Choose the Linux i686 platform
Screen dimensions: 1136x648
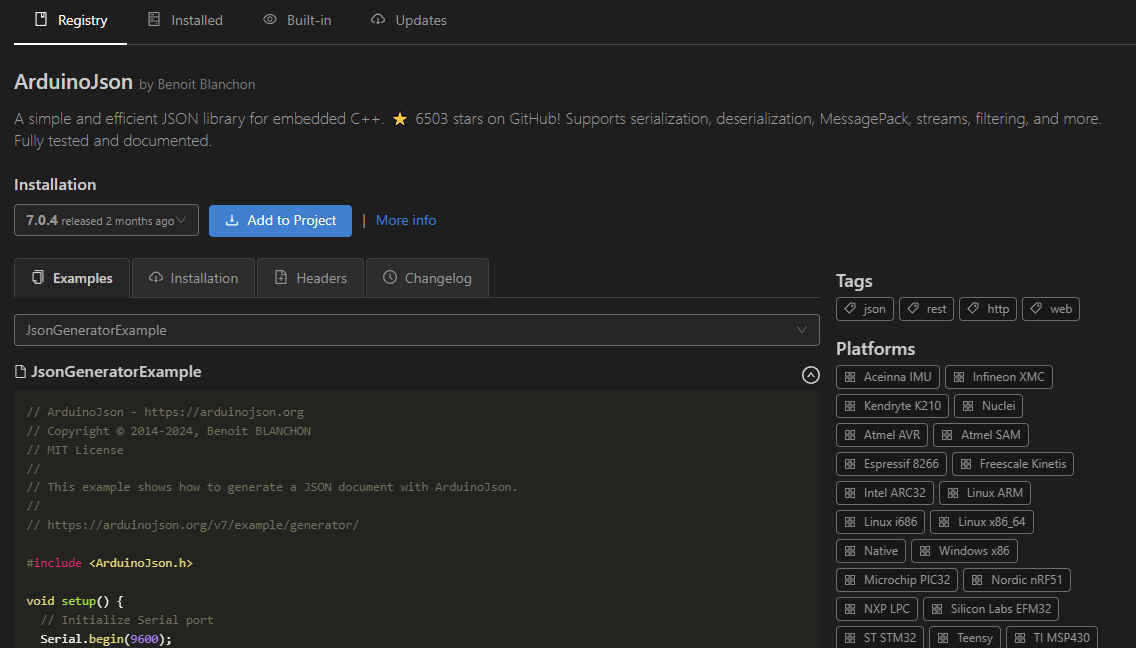(x=881, y=522)
